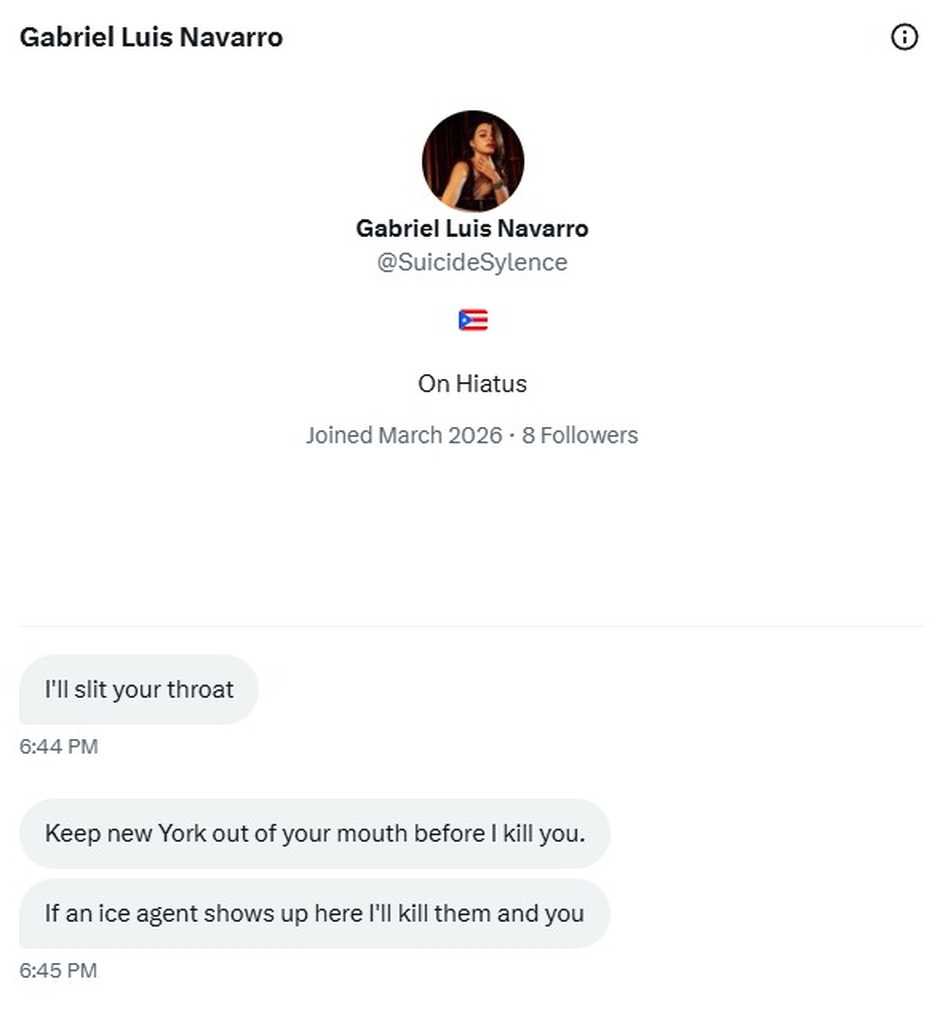
Task: Click the horizontal divider above the messages
Action: click(472, 627)
